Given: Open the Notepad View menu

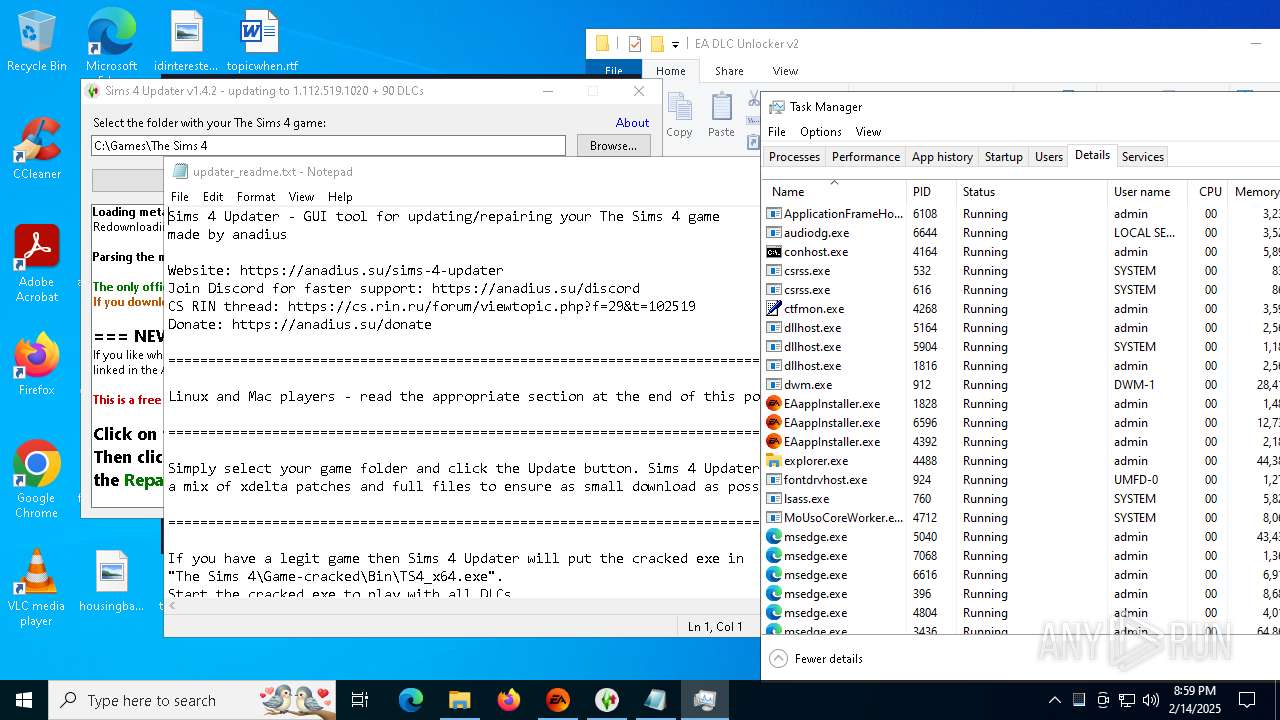Looking at the screenshot, I should coord(301,197).
